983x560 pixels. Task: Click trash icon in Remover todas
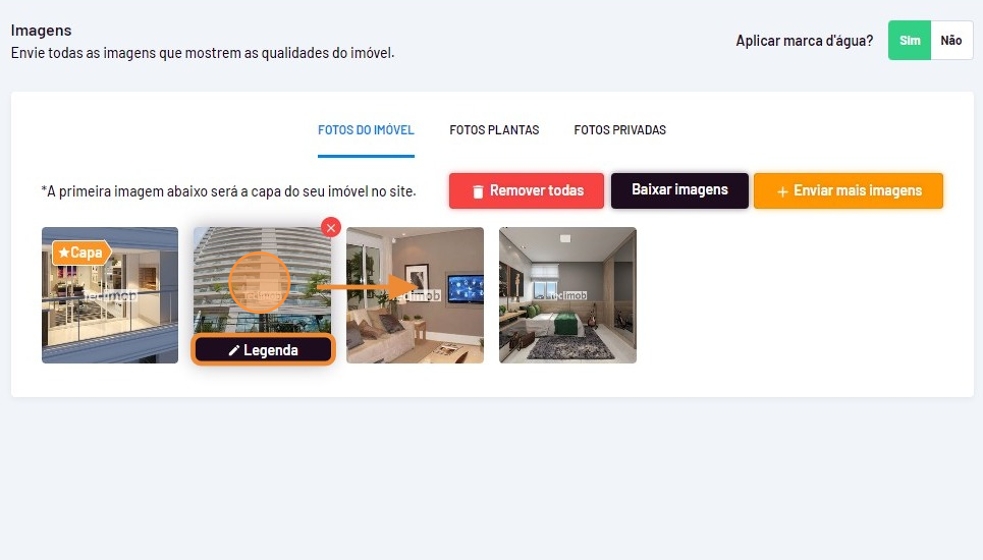coord(478,191)
